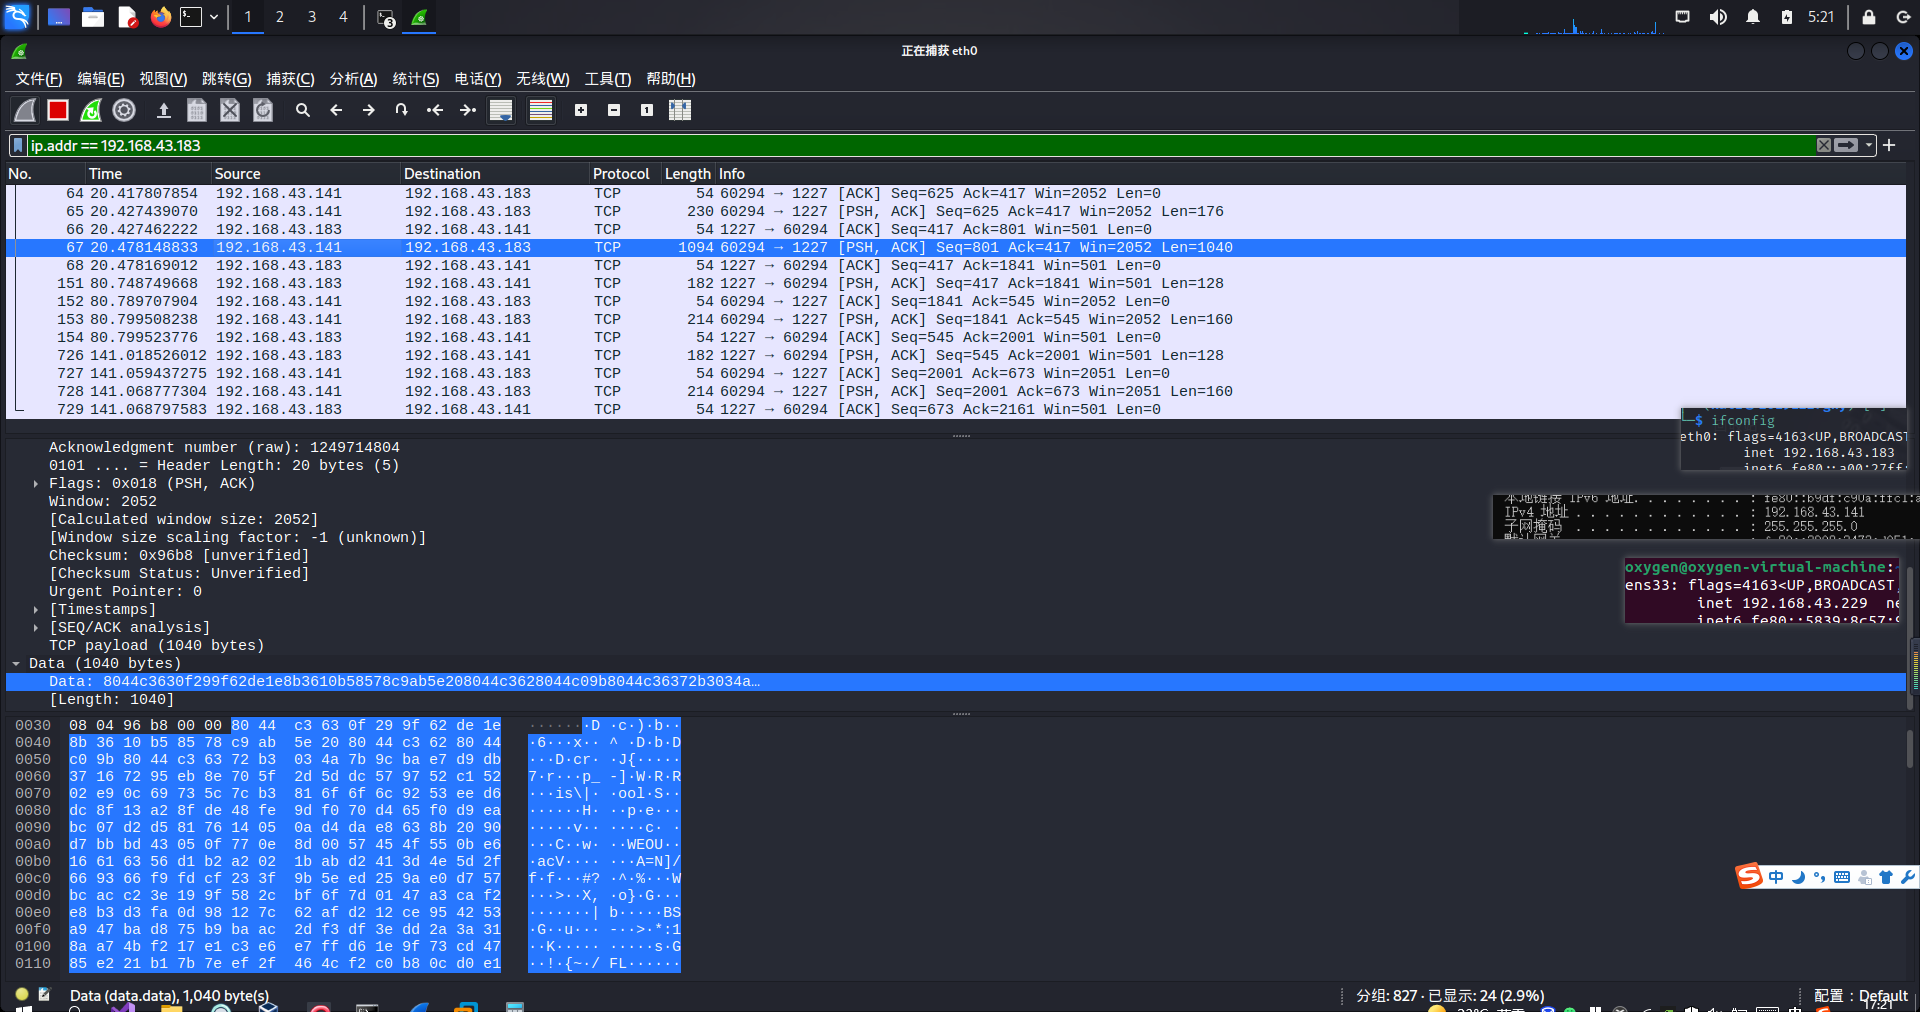Open the 帮助(H) menu
The height and width of the screenshot is (1012, 1920).
671,79
